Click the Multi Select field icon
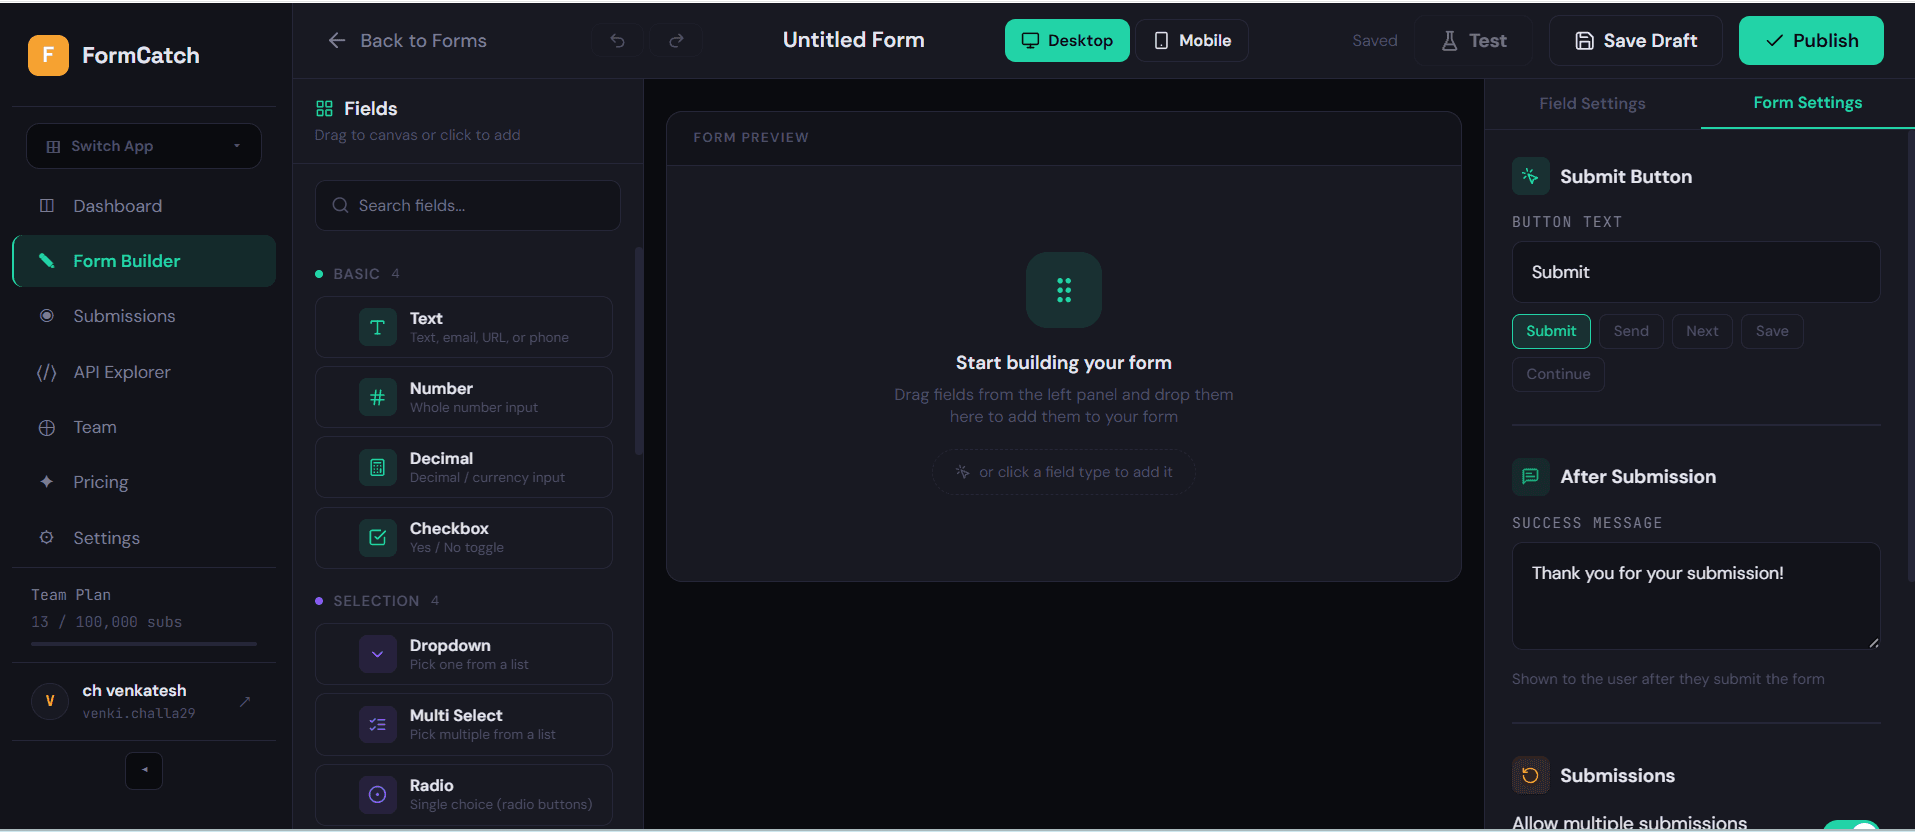Screen dimensions: 1915x832 point(378,724)
